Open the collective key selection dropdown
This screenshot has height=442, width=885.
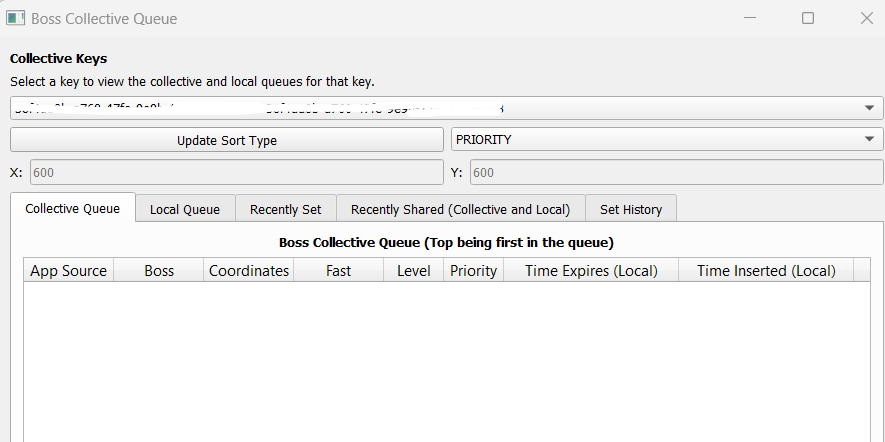click(x=868, y=108)
